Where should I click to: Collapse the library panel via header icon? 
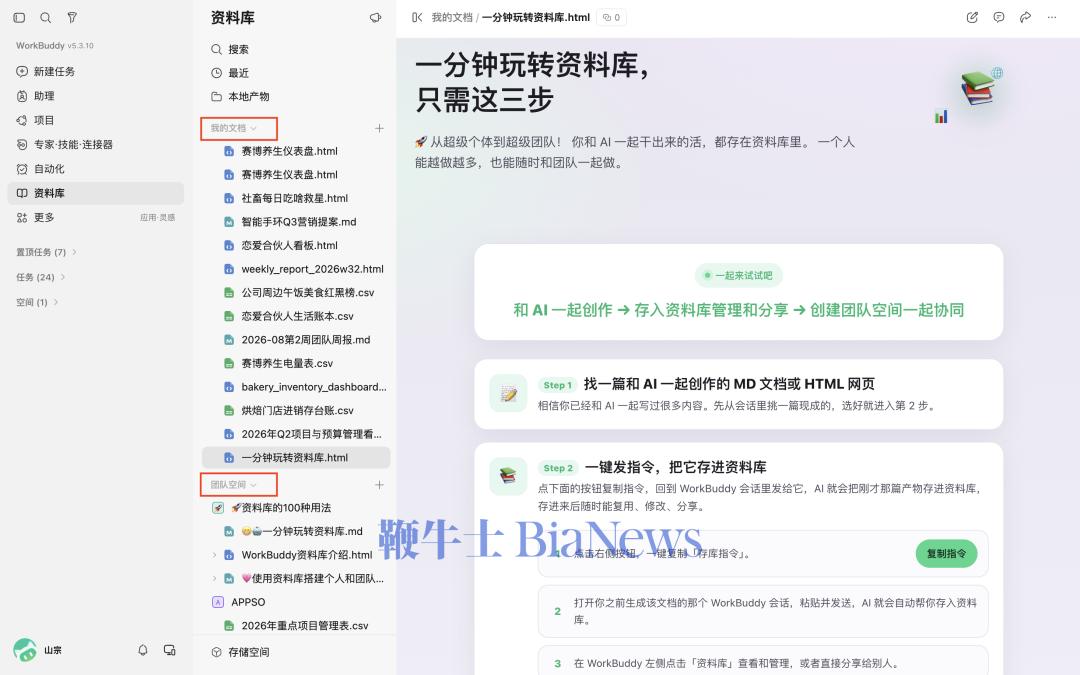click(417, 18)
